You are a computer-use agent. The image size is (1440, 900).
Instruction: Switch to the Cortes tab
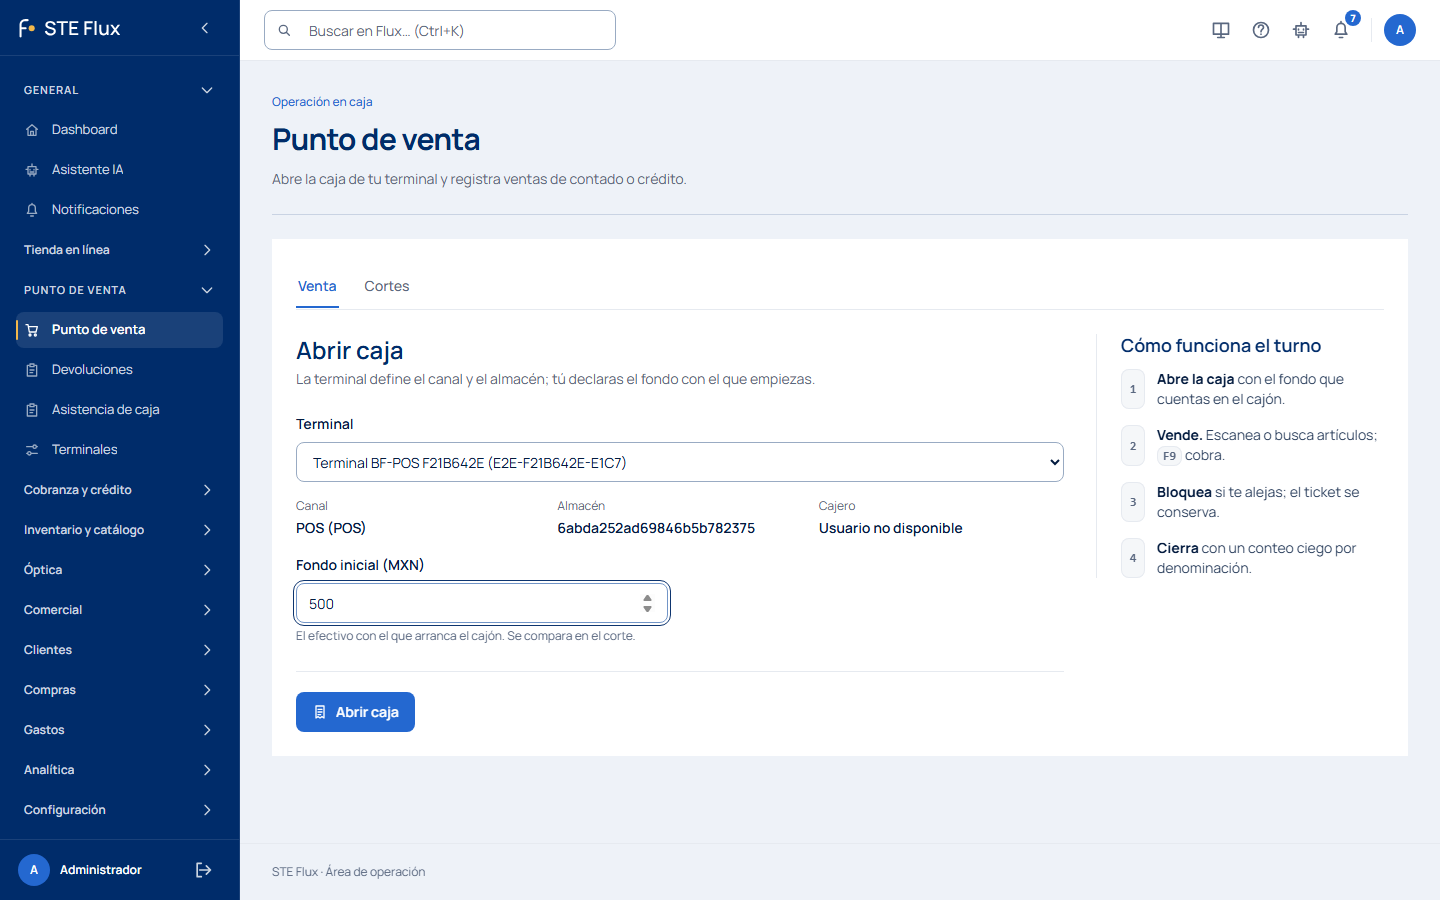tap(387, 286)
